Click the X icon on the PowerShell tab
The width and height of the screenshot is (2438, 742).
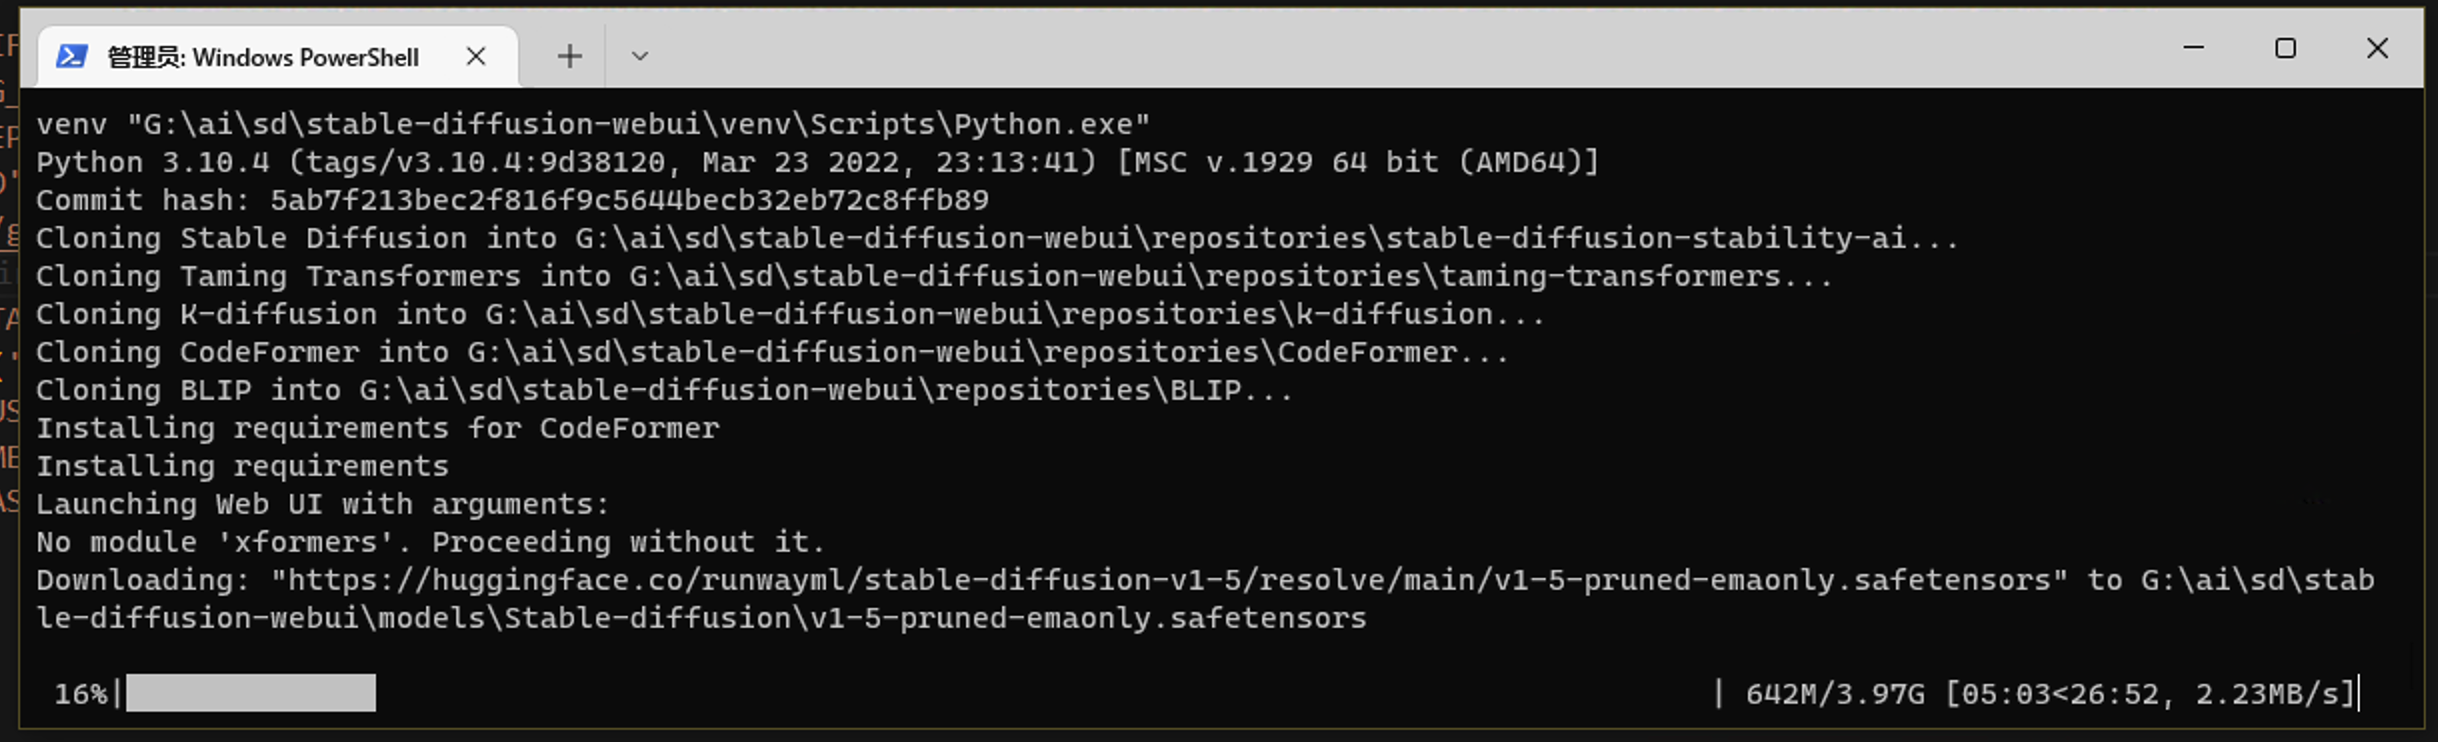(x=476, y=57)
